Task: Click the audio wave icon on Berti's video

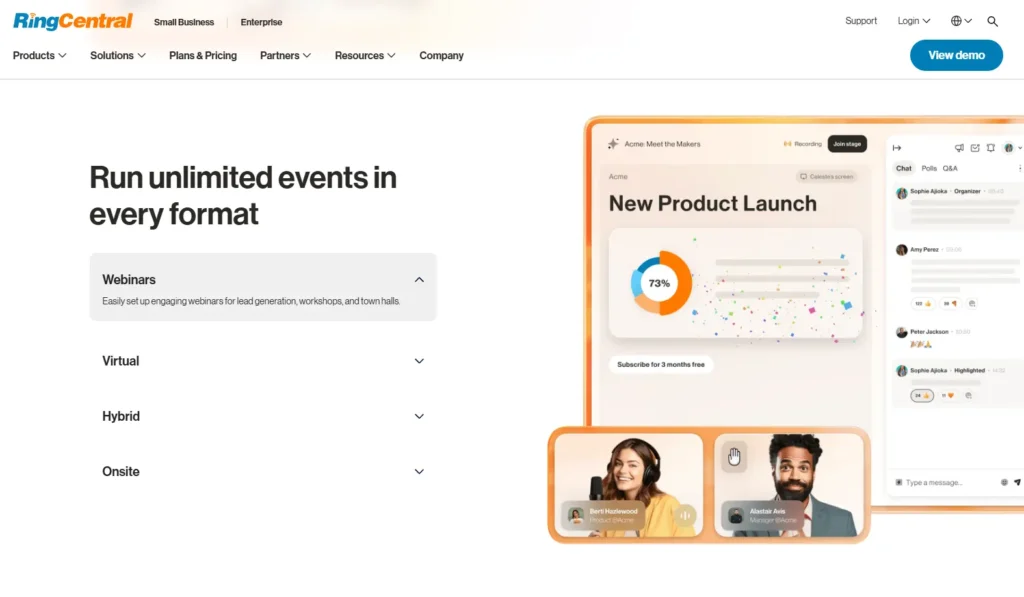Action: point(684,515)
